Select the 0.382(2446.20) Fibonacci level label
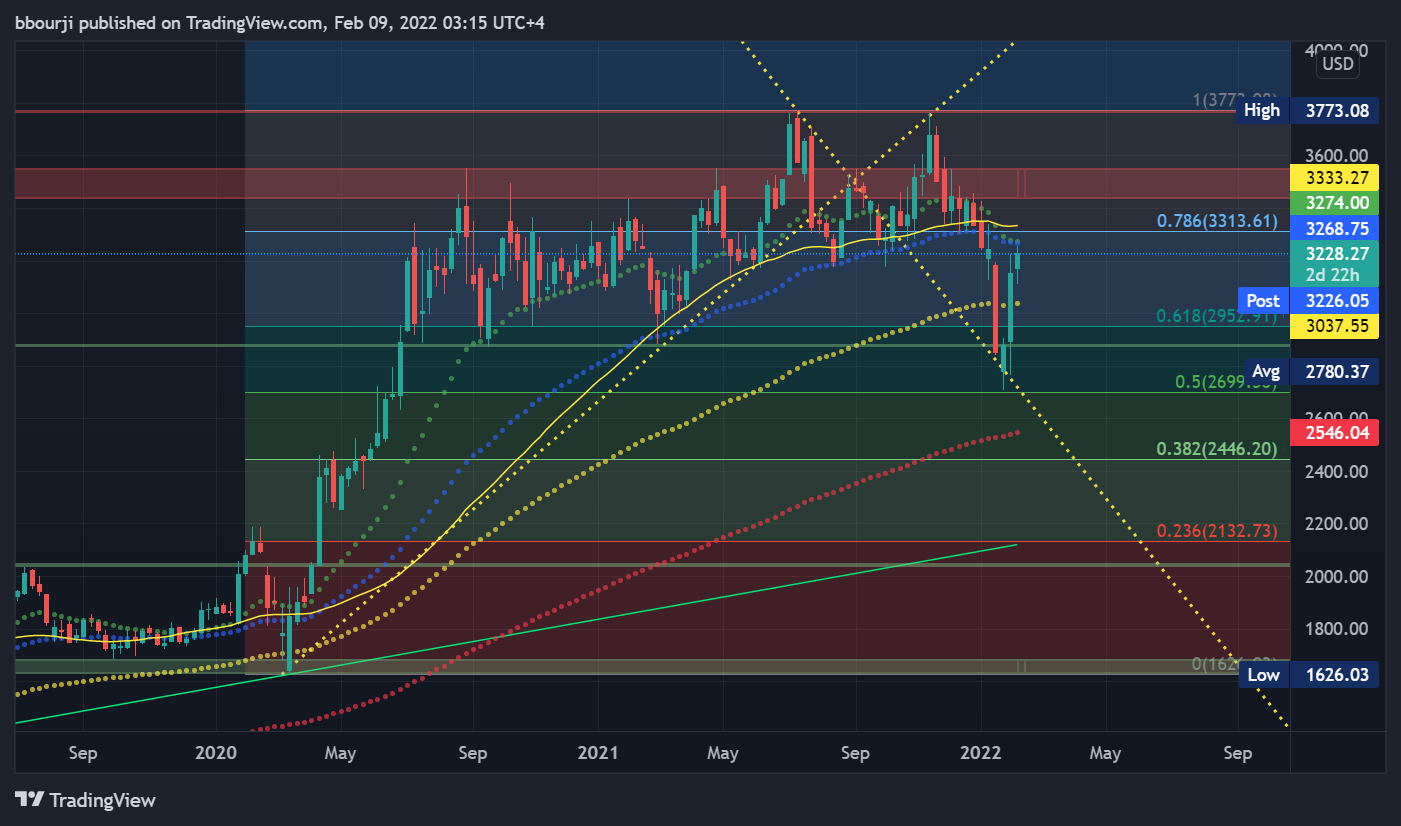Image resolution: width=1401 pixels, height=826 pixels. coord(1217,449)
